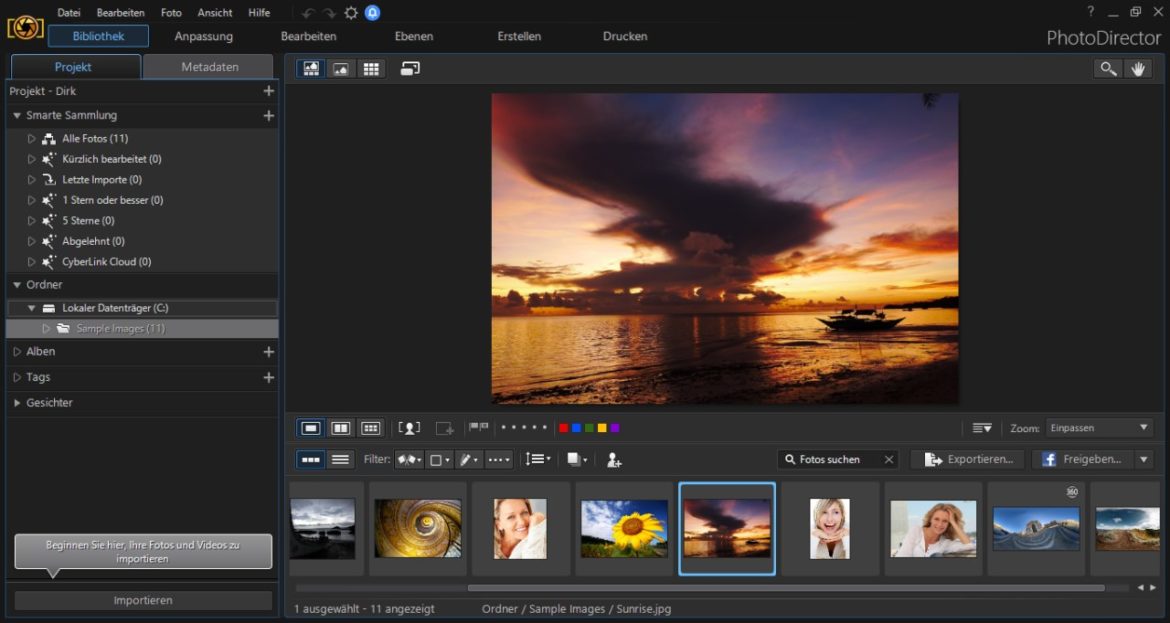The height and width of the screenshot is (623, 1170).
Task: Select the spiral staircase thumbnail
Action: [x=418, y=528]
